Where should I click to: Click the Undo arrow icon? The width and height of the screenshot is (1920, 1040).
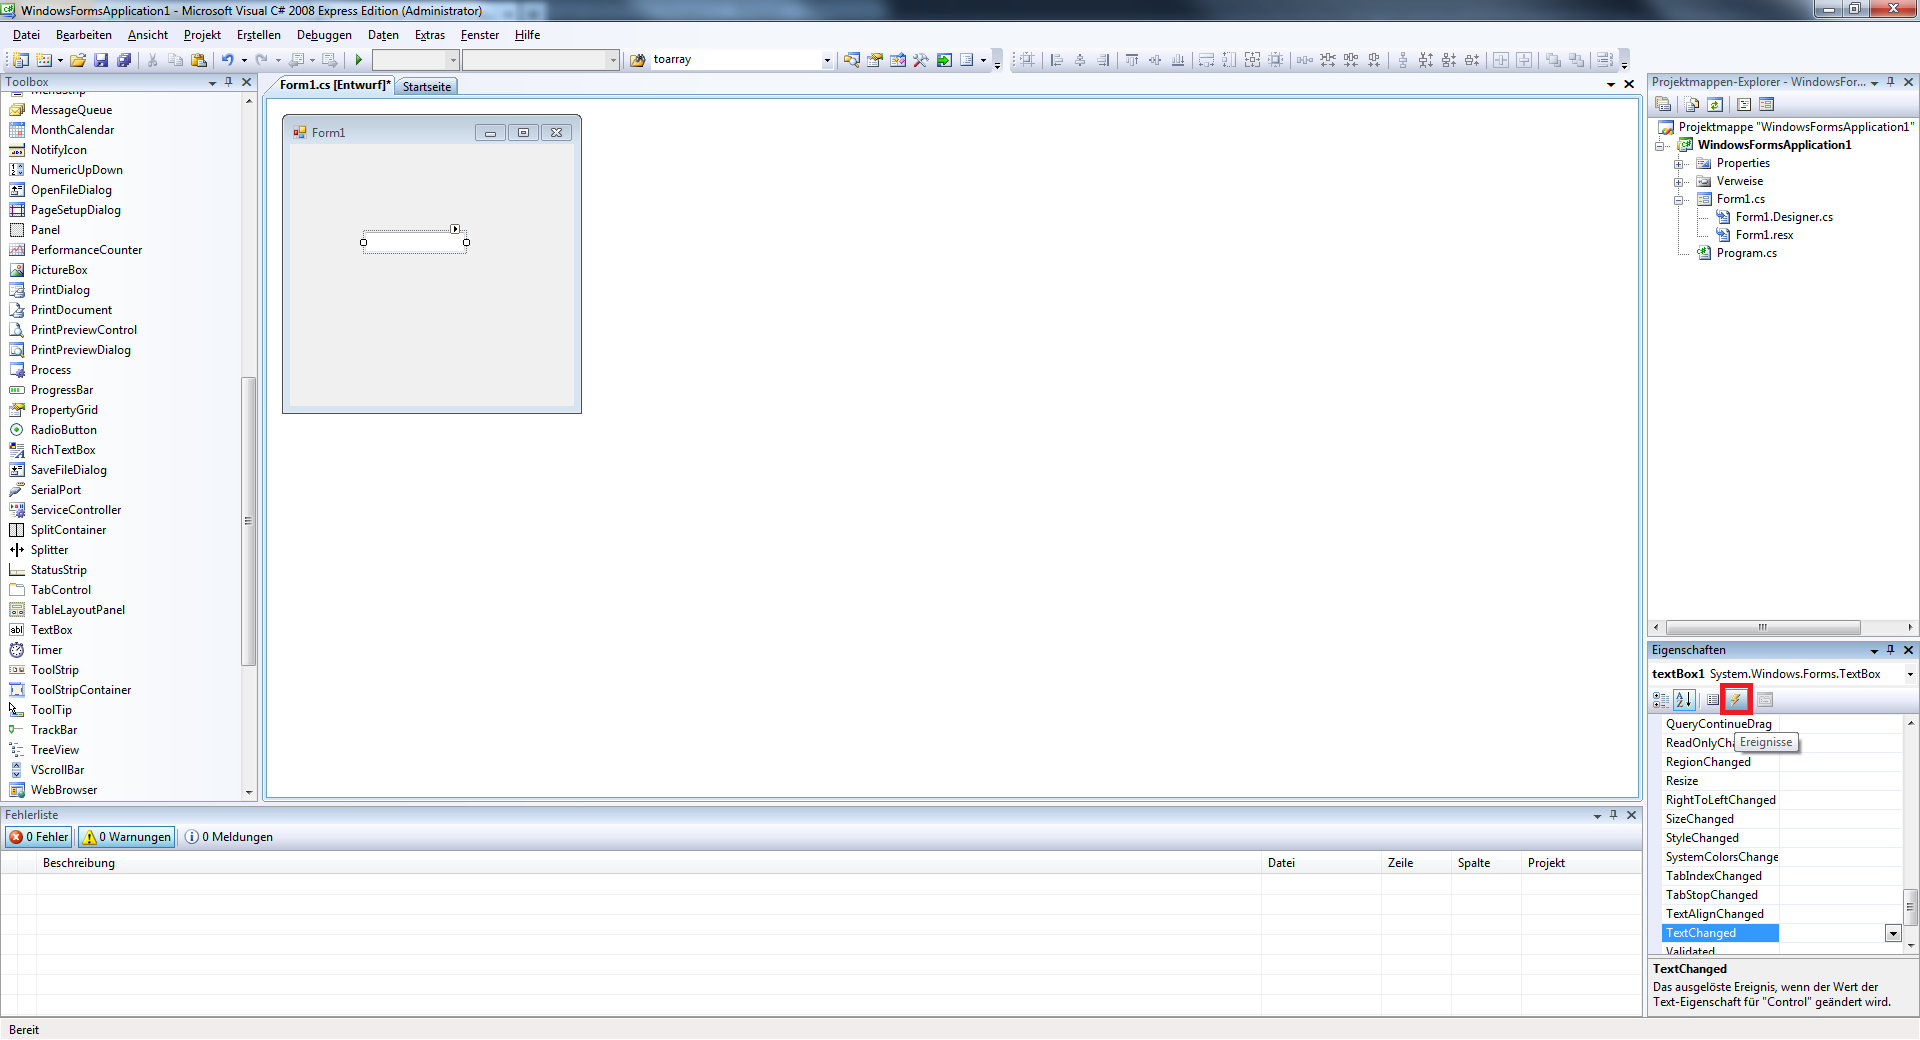coord(228,60)
